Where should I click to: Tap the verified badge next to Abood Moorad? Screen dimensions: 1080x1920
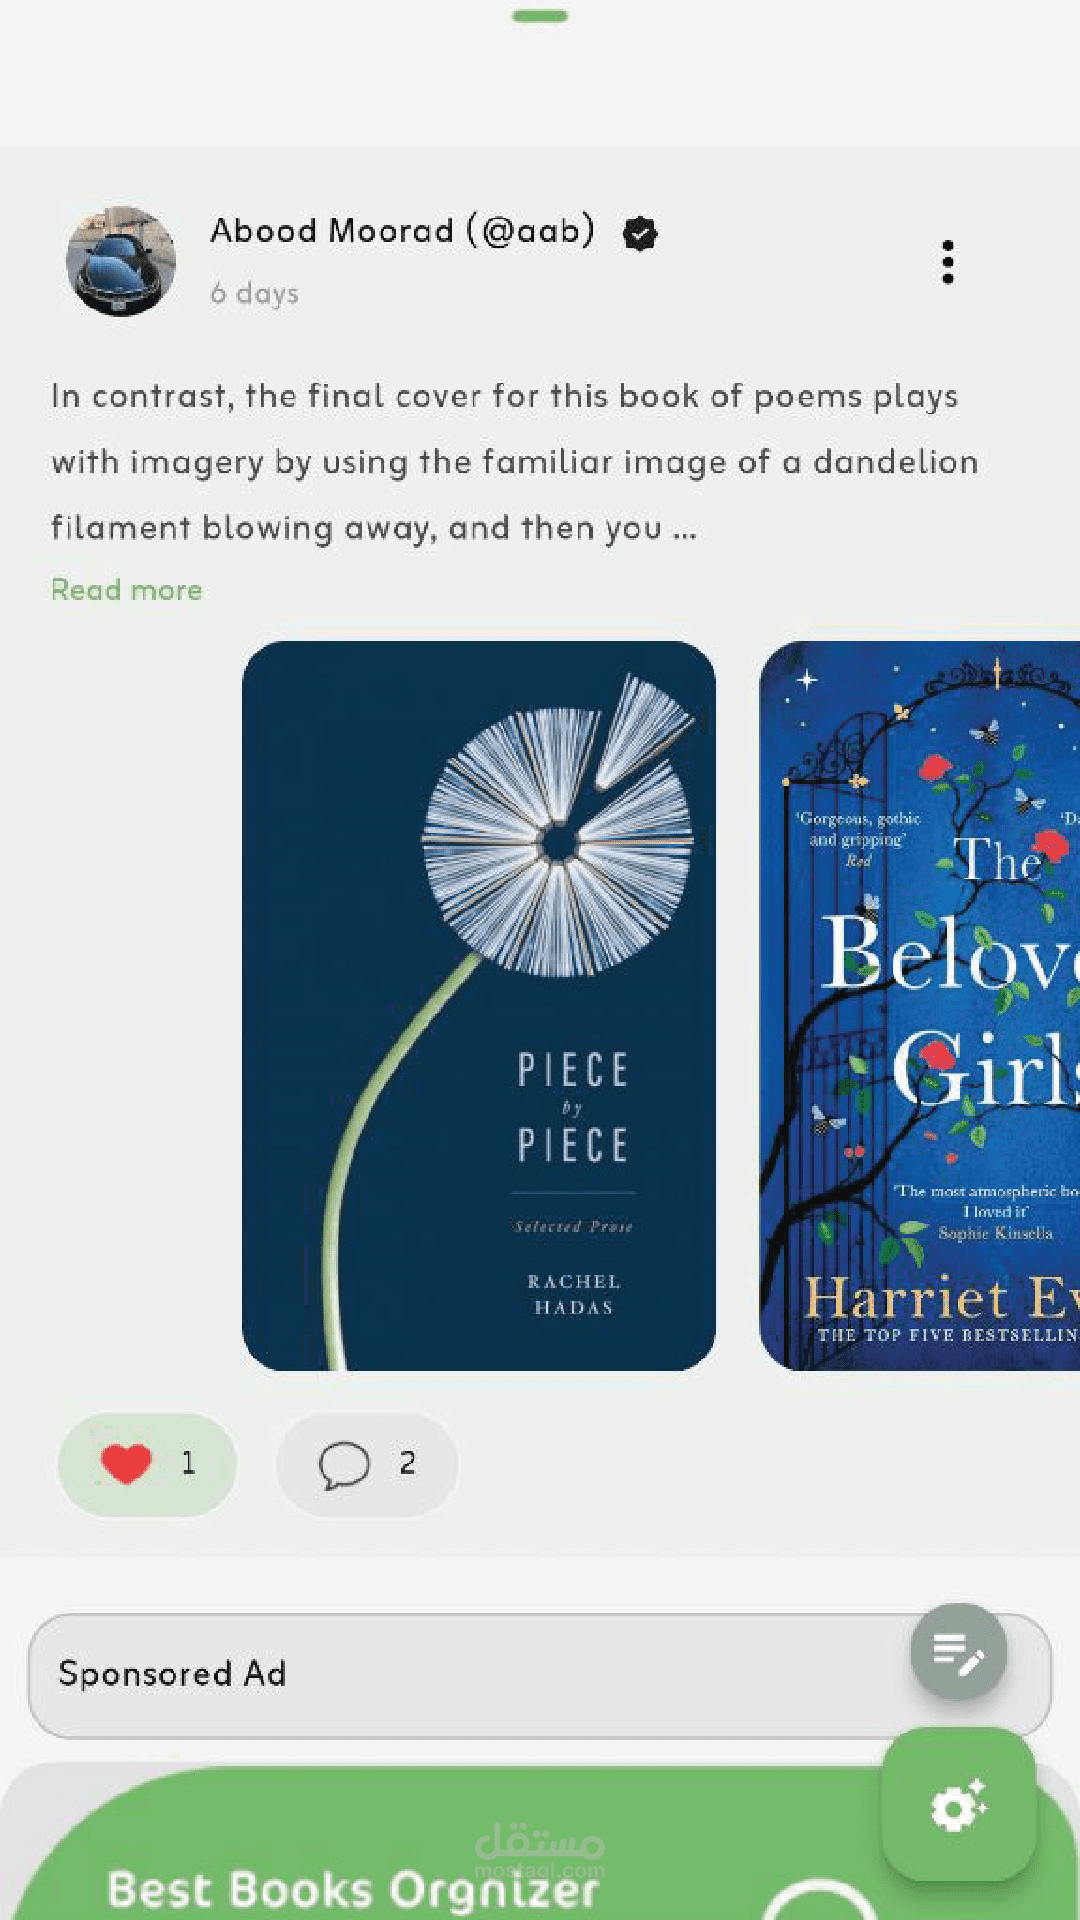[640, 234]
